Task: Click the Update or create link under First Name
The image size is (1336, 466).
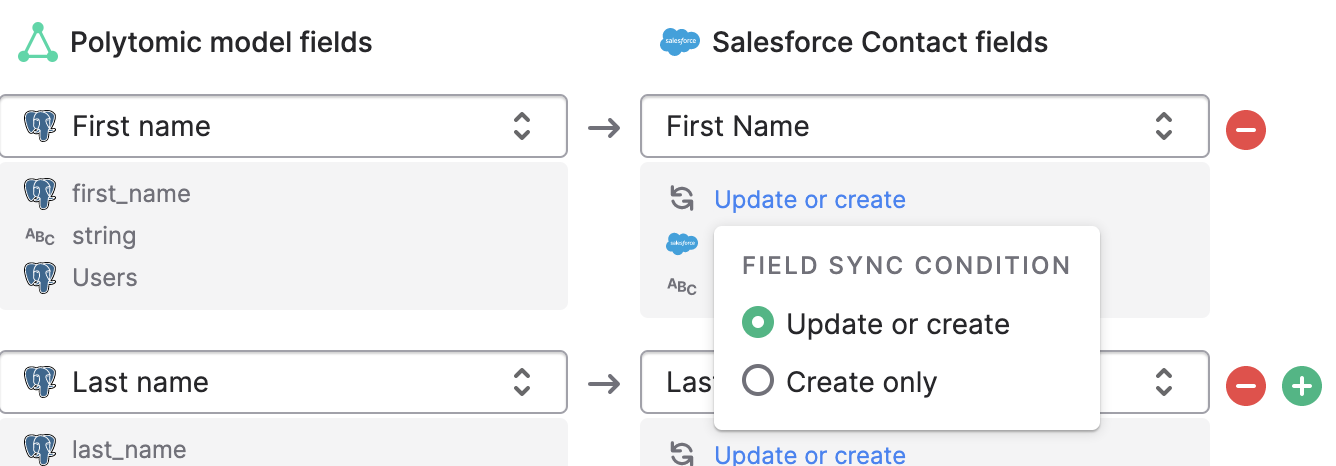Action: (x=809, y=200)
